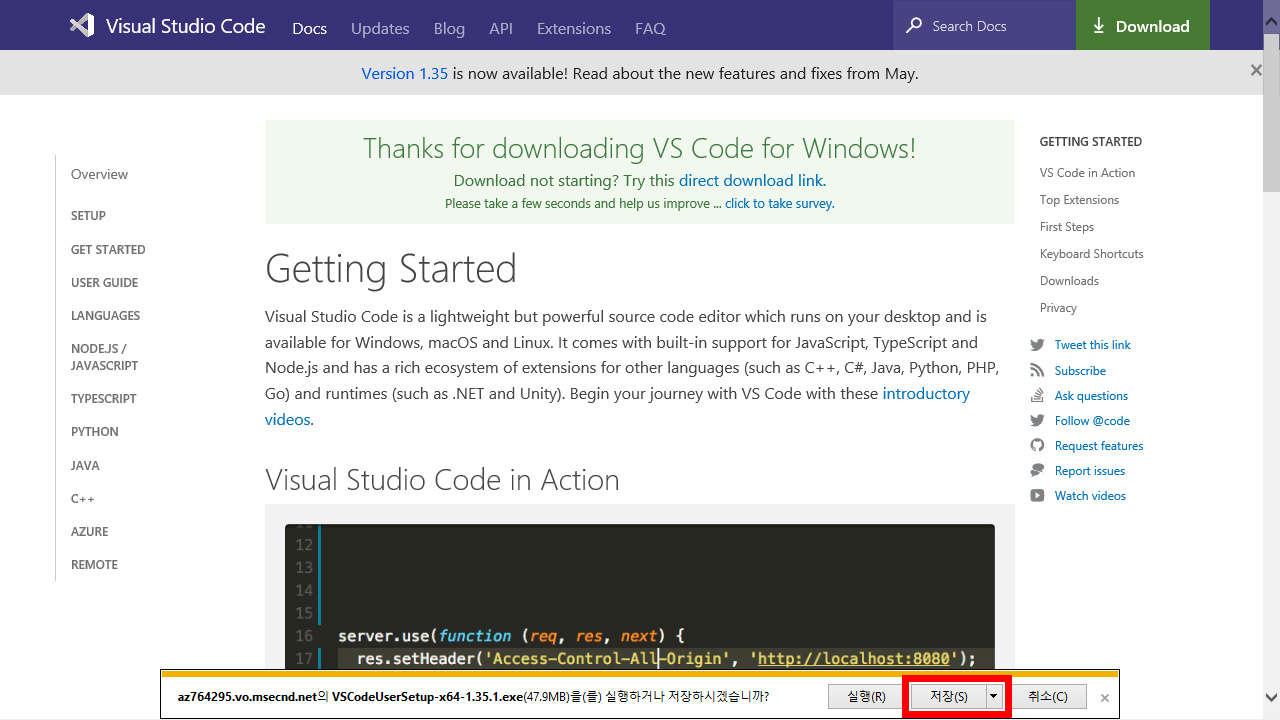Click the Follow @code link
This screenshot has width=1280, height=720.
click(1092, 421)
